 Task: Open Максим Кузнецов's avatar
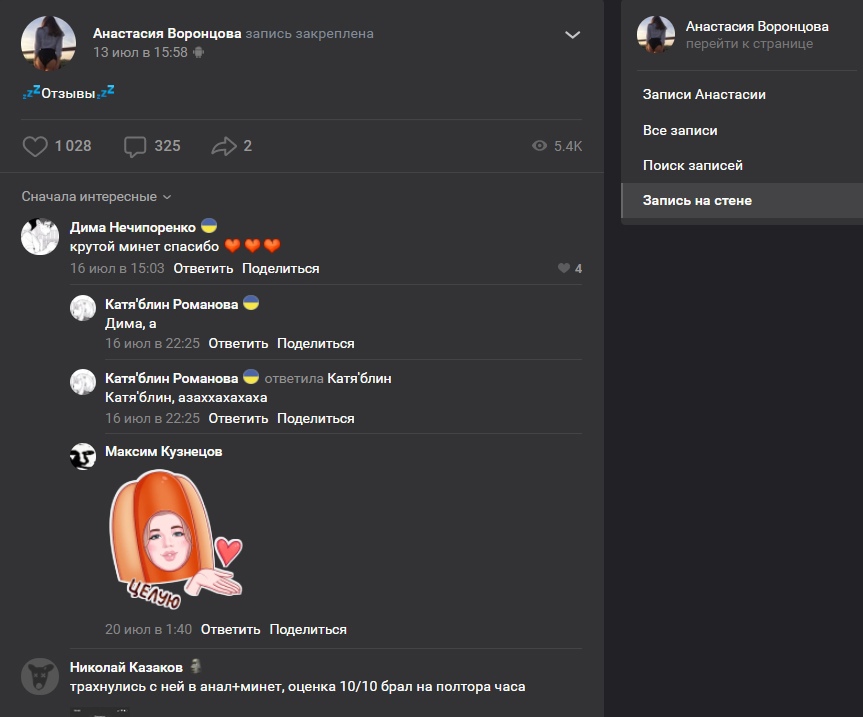[x=83, y=456]
